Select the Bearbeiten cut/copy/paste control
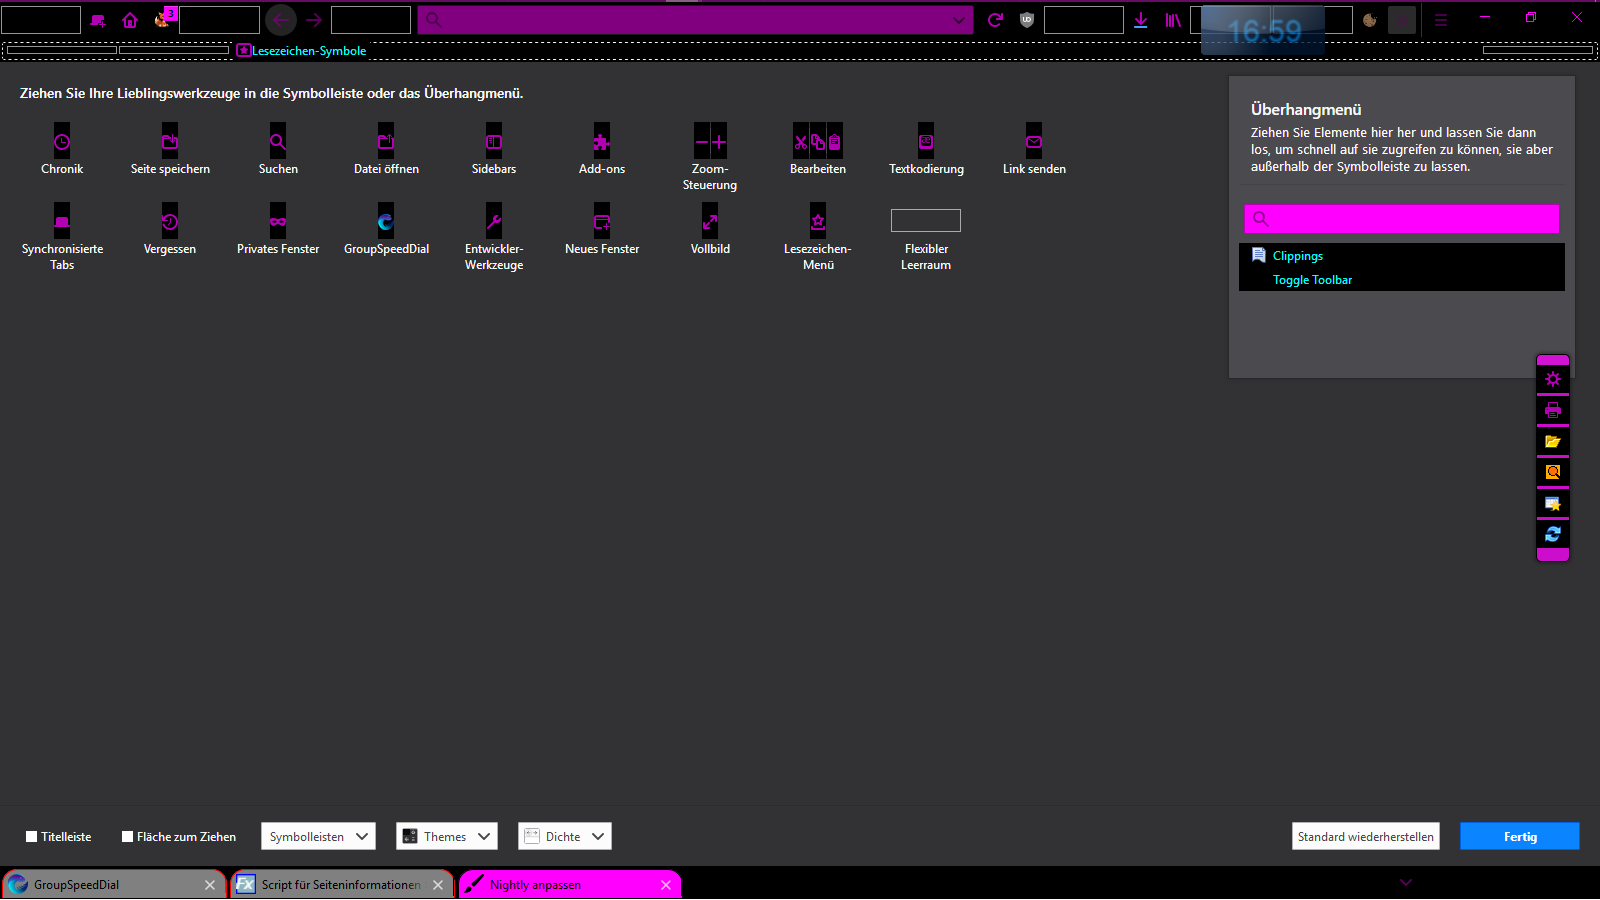The image size is (1600, 900). point(818,142)
